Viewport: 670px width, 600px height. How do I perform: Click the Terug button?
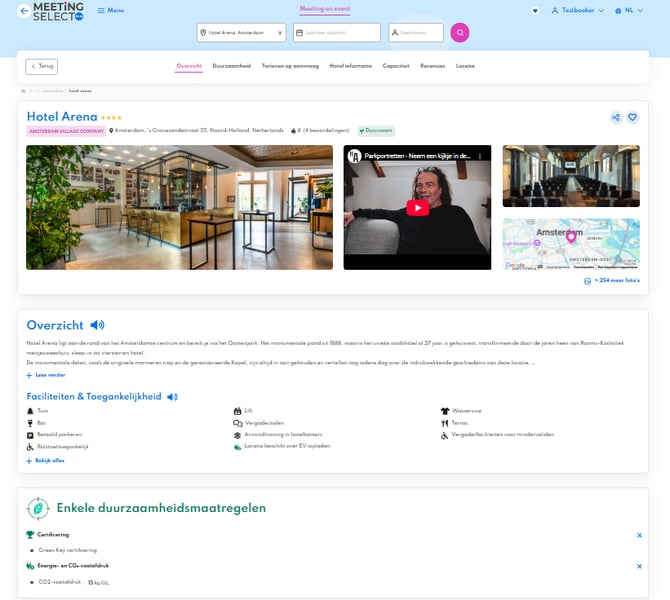[x=42, y=66]
